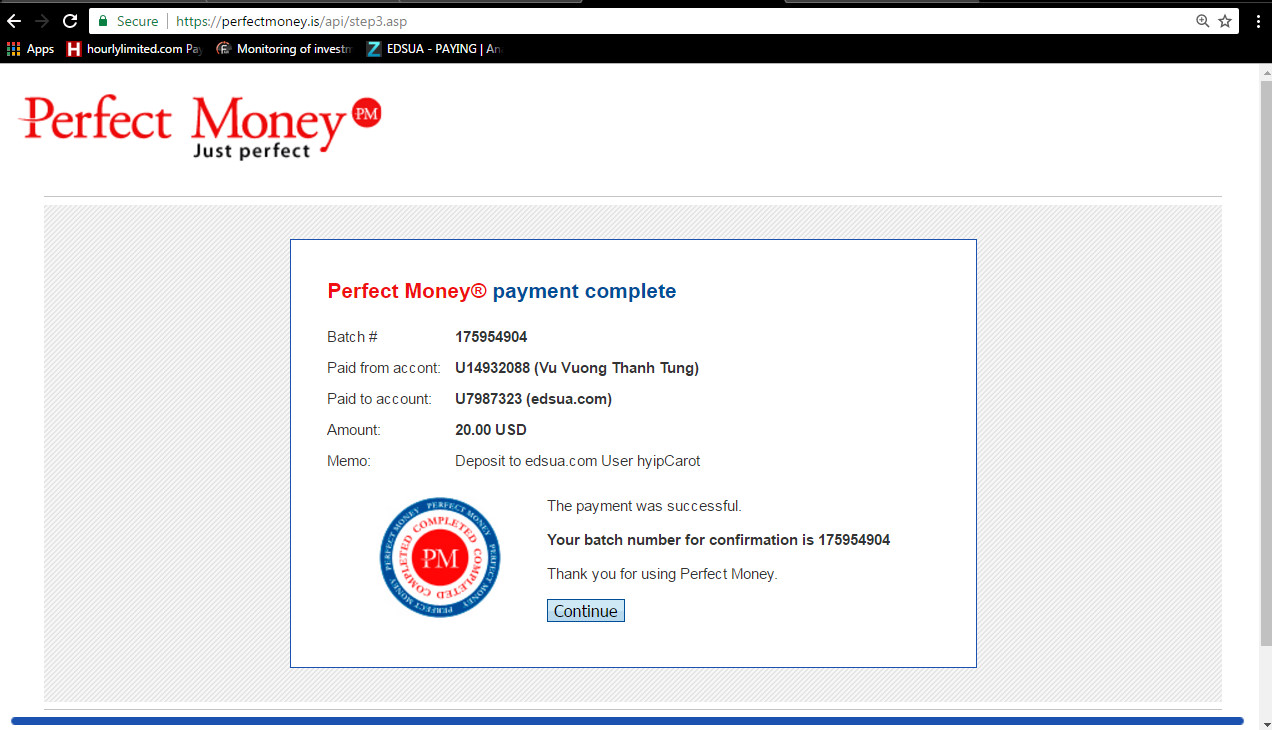1272x730 pixels.
Task: Open the hourlylimited.com bookmark
Action: click(134, 49)
